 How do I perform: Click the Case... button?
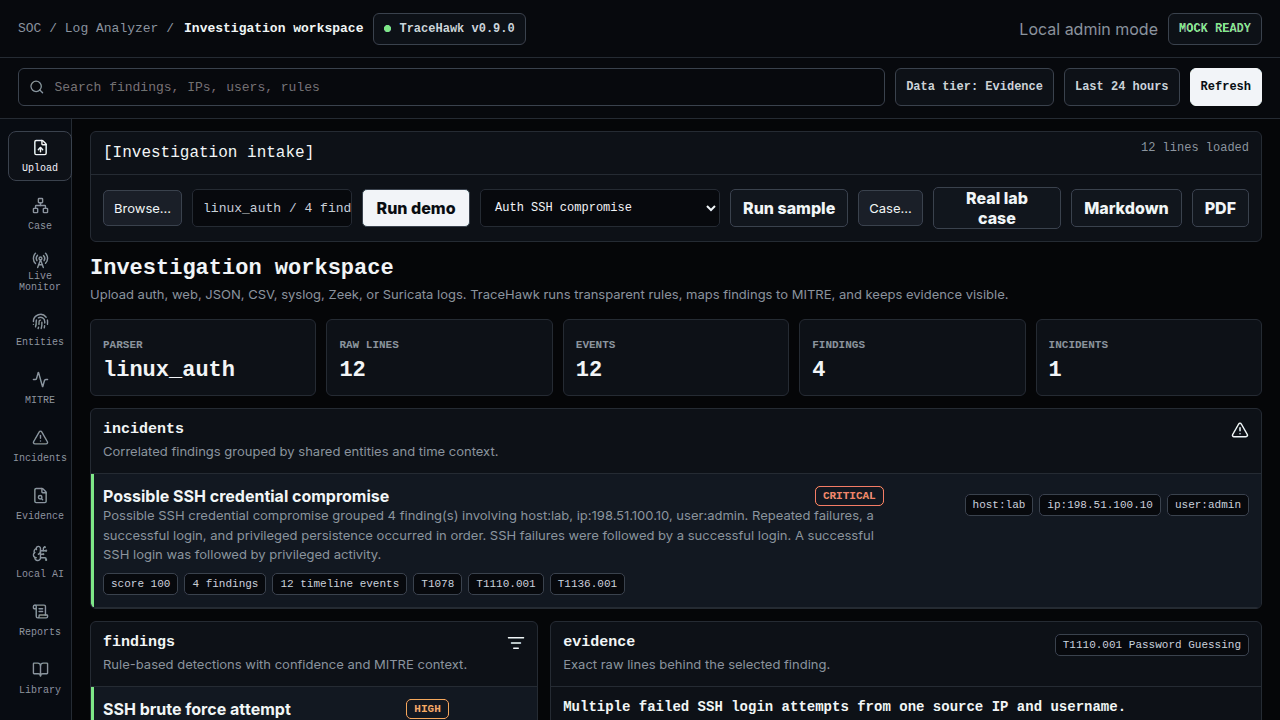(890, 208)
